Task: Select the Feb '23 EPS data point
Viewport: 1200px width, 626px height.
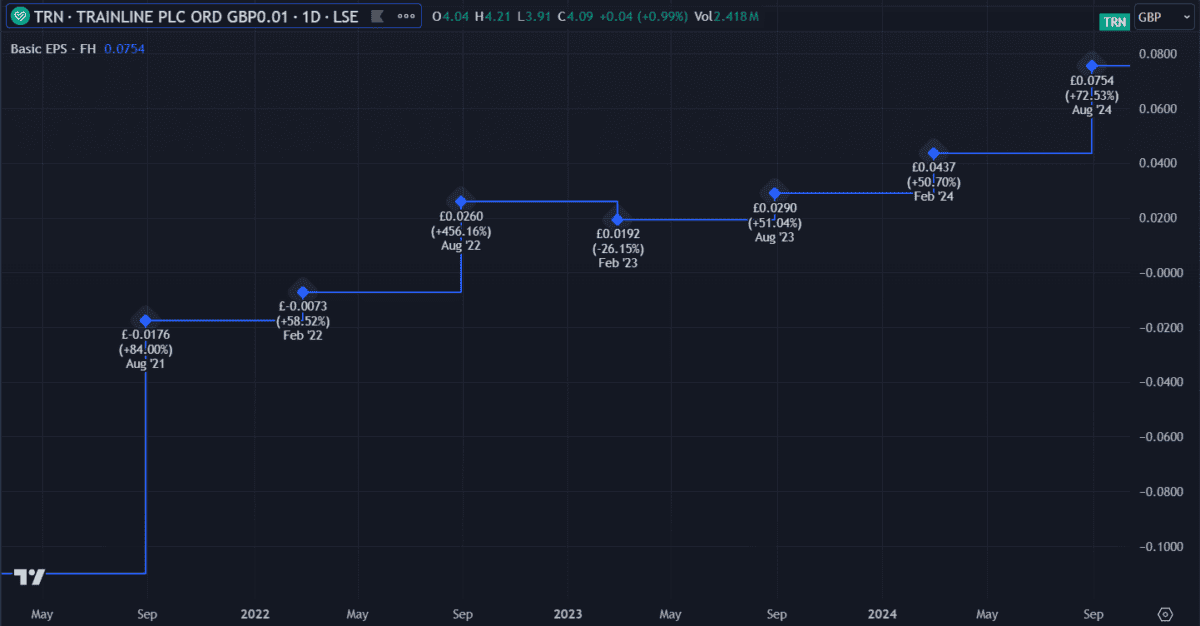Action: coord(618,220)
